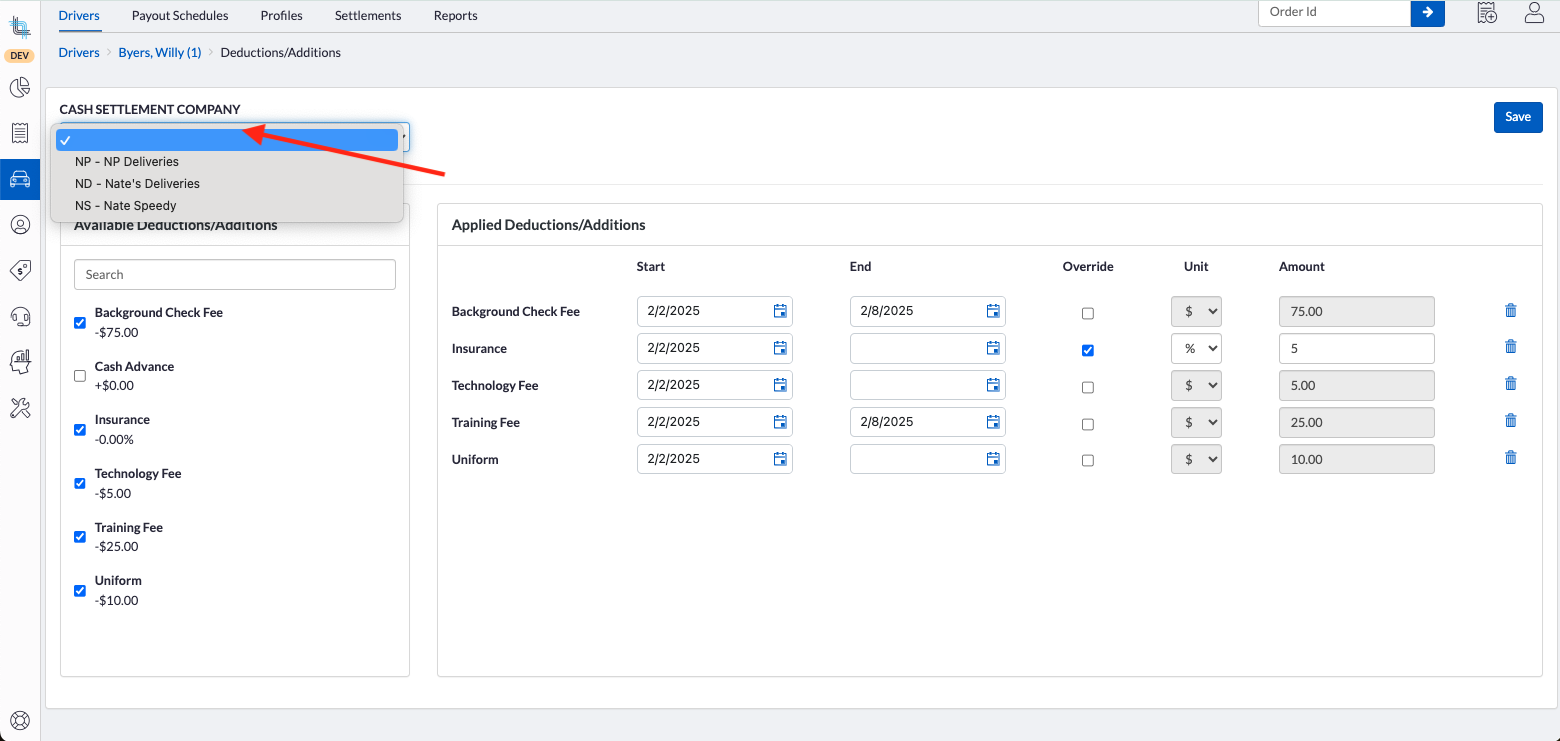Open the help lifebuoy icon
Viewport: 1560px width, 741px height.
20,720
